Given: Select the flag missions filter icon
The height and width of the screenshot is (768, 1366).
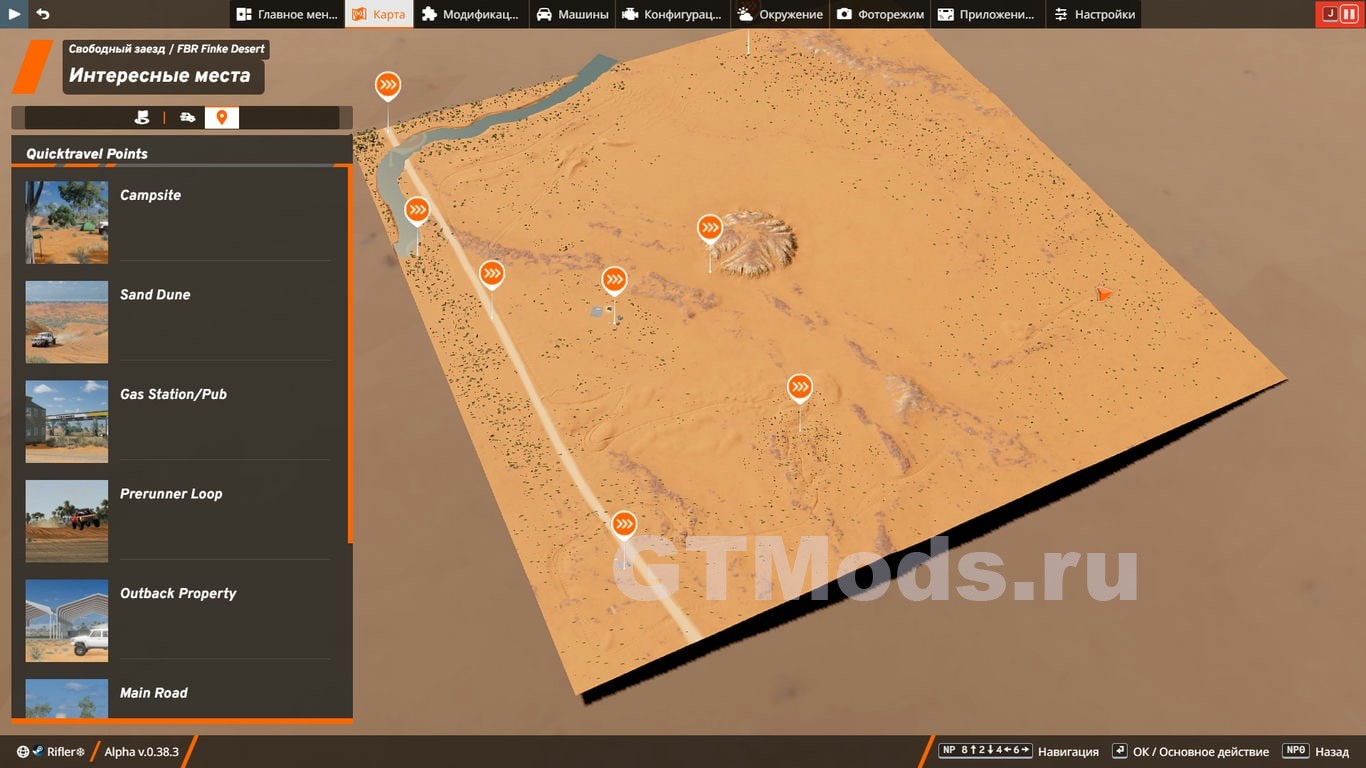Looking at the screenshot, I should [x=142, y=118].
